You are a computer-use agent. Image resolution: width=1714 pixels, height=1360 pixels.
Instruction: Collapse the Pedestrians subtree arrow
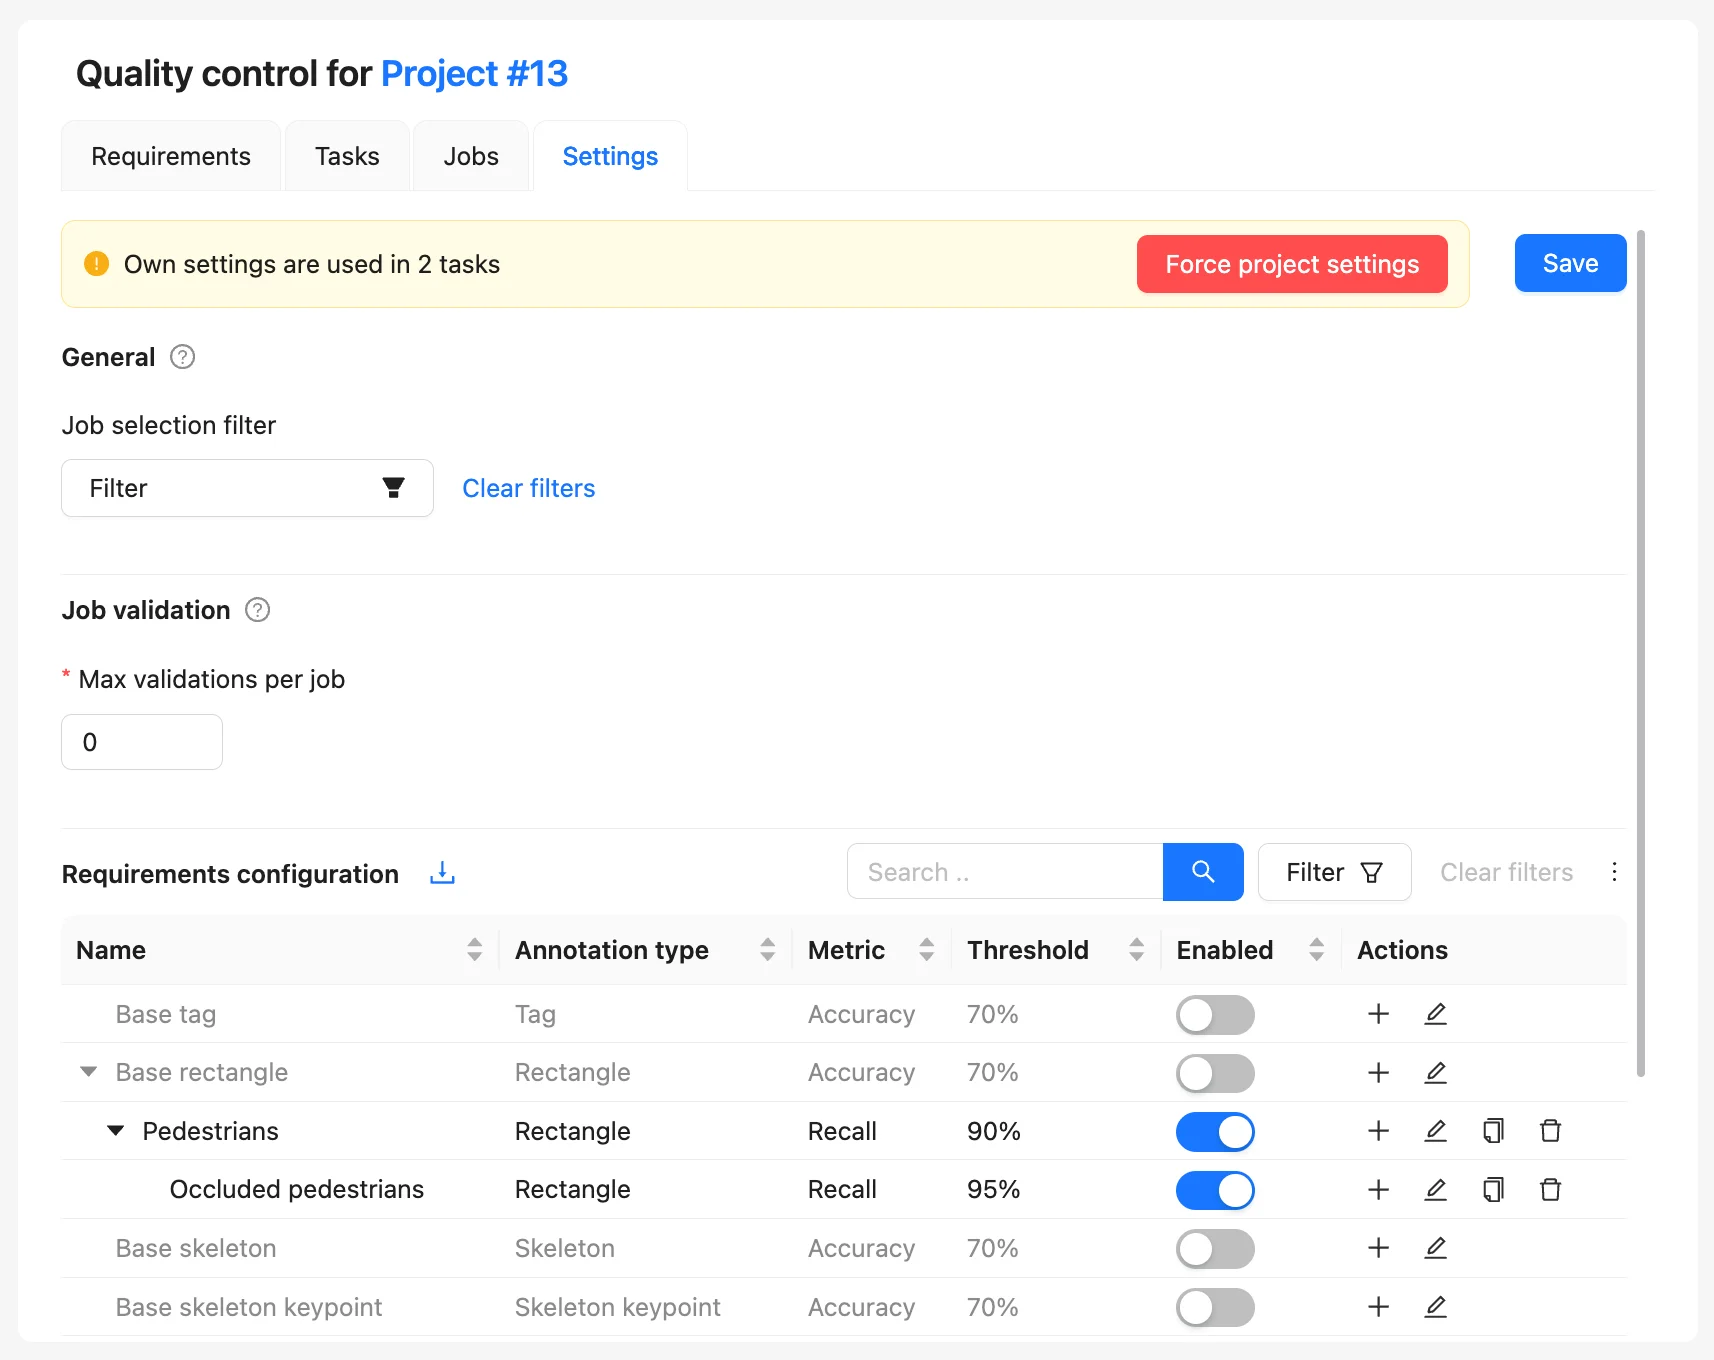pyautogui.click(x=116, y=1131)
